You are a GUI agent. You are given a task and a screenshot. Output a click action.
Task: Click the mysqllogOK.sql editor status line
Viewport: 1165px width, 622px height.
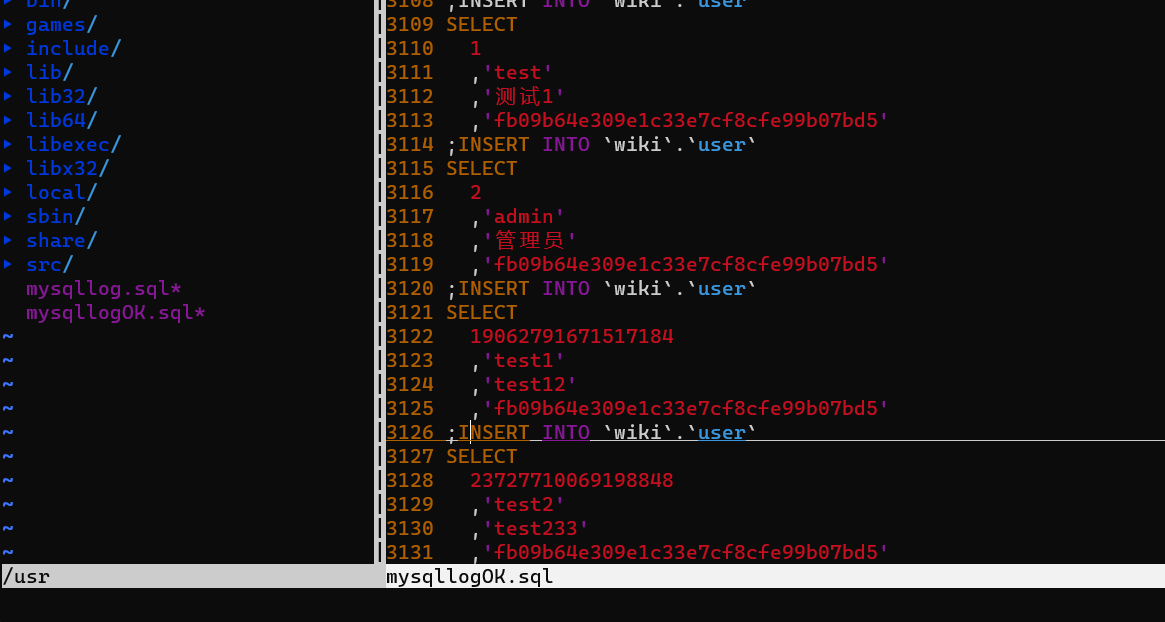775,576
